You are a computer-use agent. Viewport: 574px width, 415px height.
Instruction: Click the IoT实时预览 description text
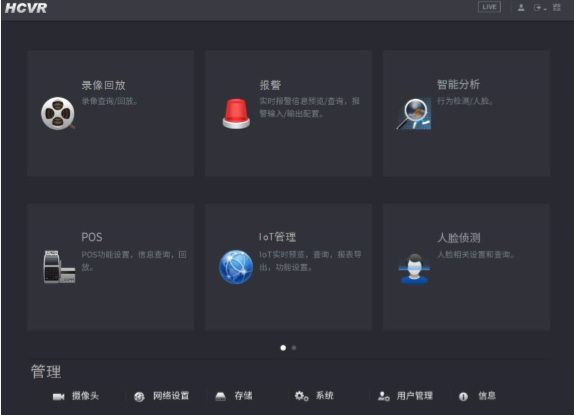(310, 261)
